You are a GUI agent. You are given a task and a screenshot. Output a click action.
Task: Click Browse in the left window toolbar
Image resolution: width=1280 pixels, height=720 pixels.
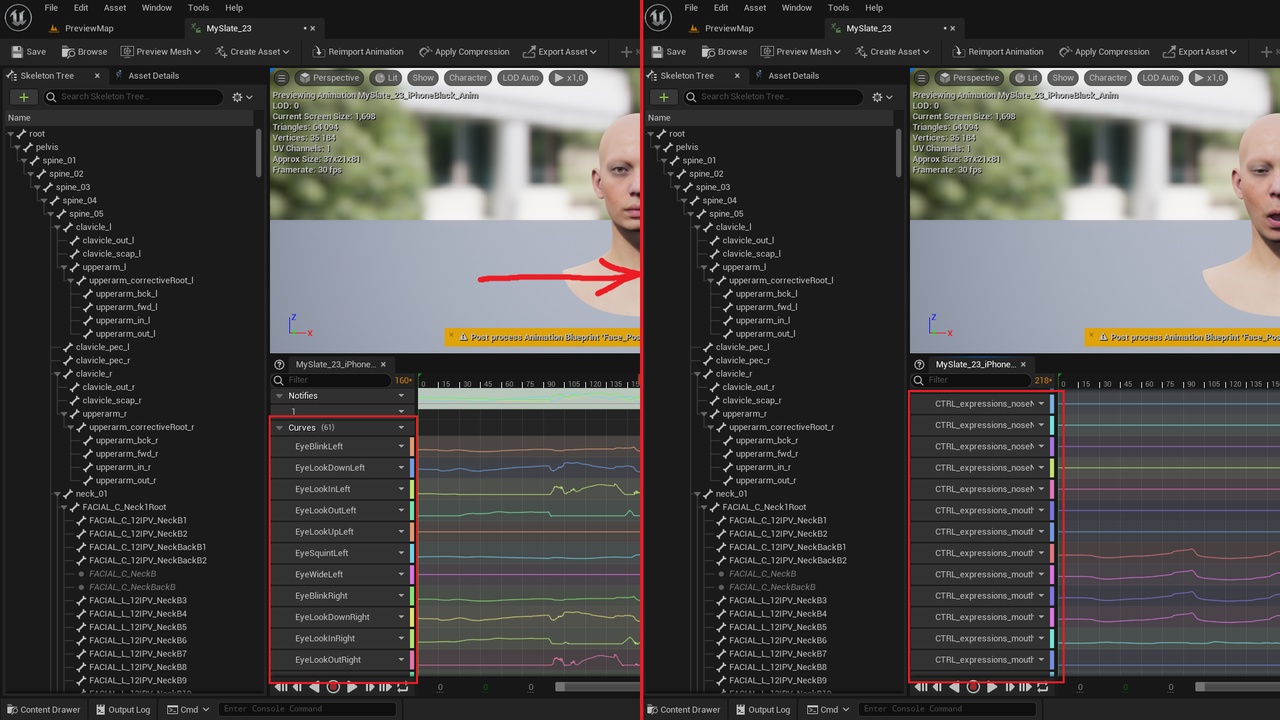point(84,52)
